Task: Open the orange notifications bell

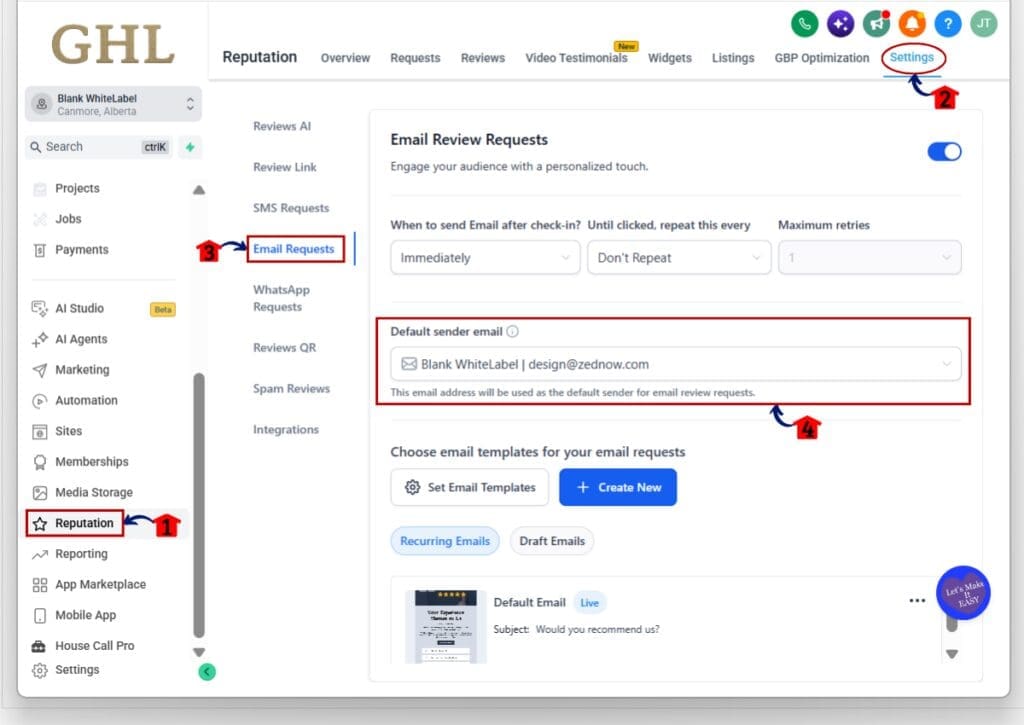Action: [912, 24]
